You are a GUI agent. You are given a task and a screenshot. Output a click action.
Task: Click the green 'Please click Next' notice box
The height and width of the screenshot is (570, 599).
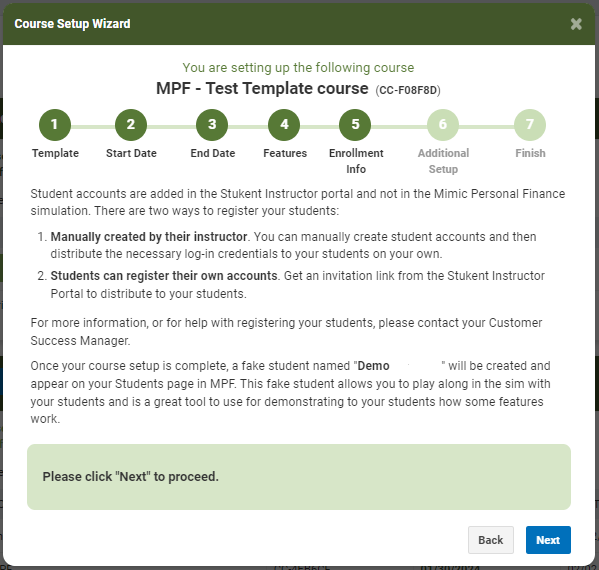[x=299, y=477]
